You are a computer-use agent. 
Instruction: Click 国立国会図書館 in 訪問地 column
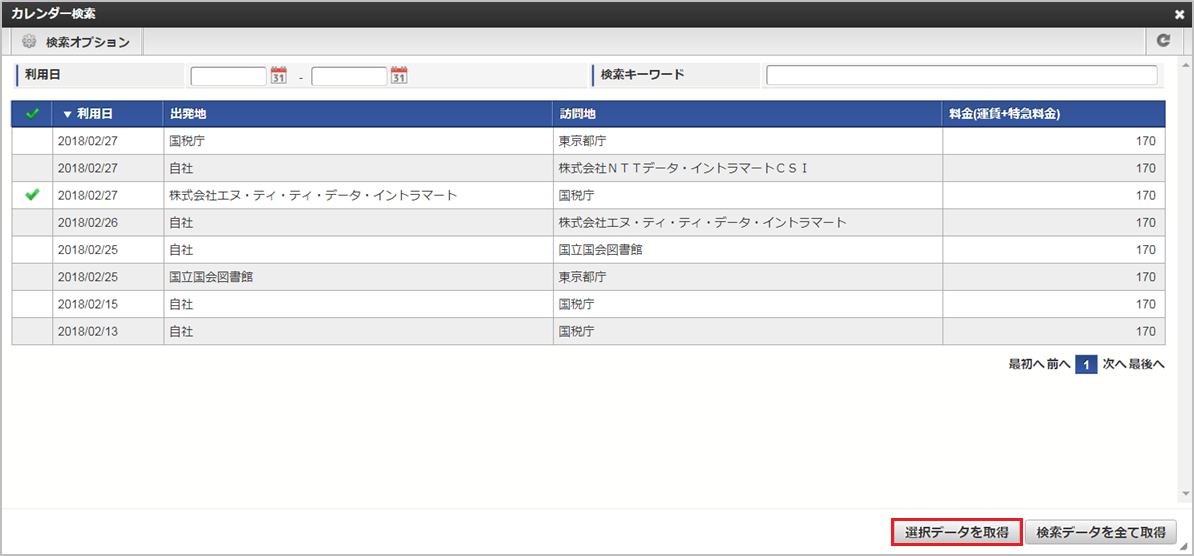600,250
